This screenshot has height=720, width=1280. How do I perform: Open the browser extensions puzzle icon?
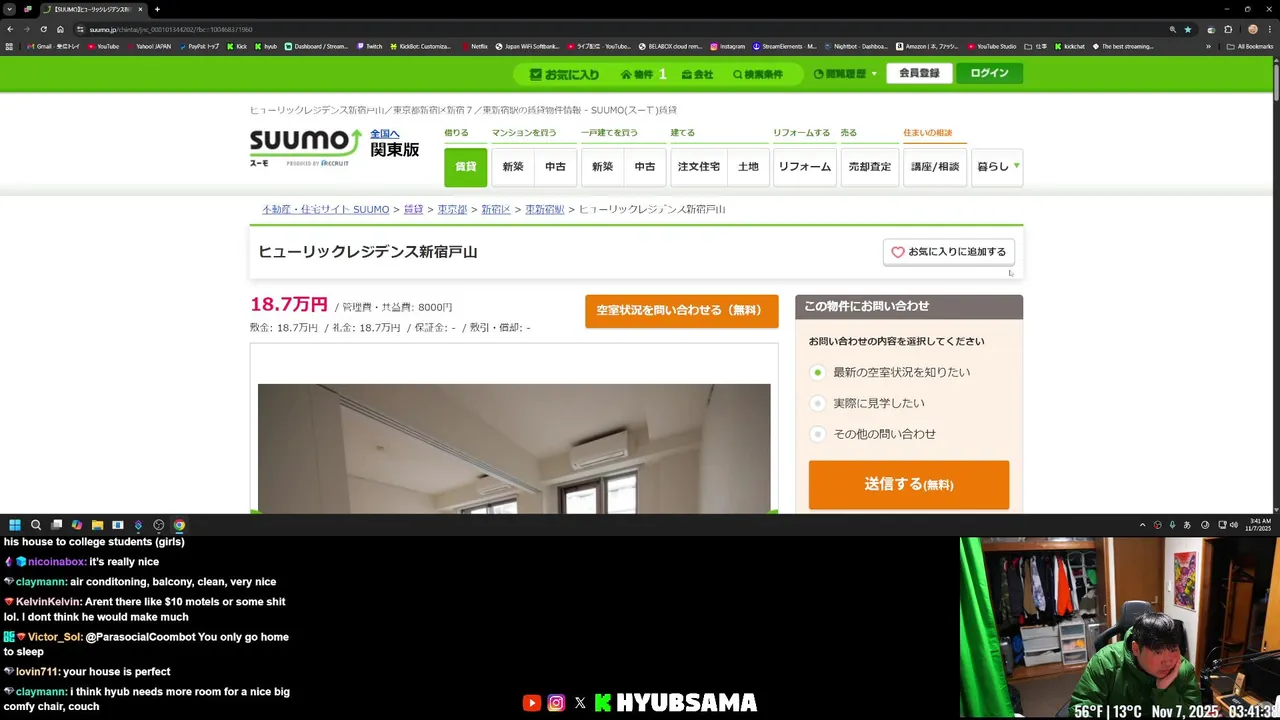1228,29
